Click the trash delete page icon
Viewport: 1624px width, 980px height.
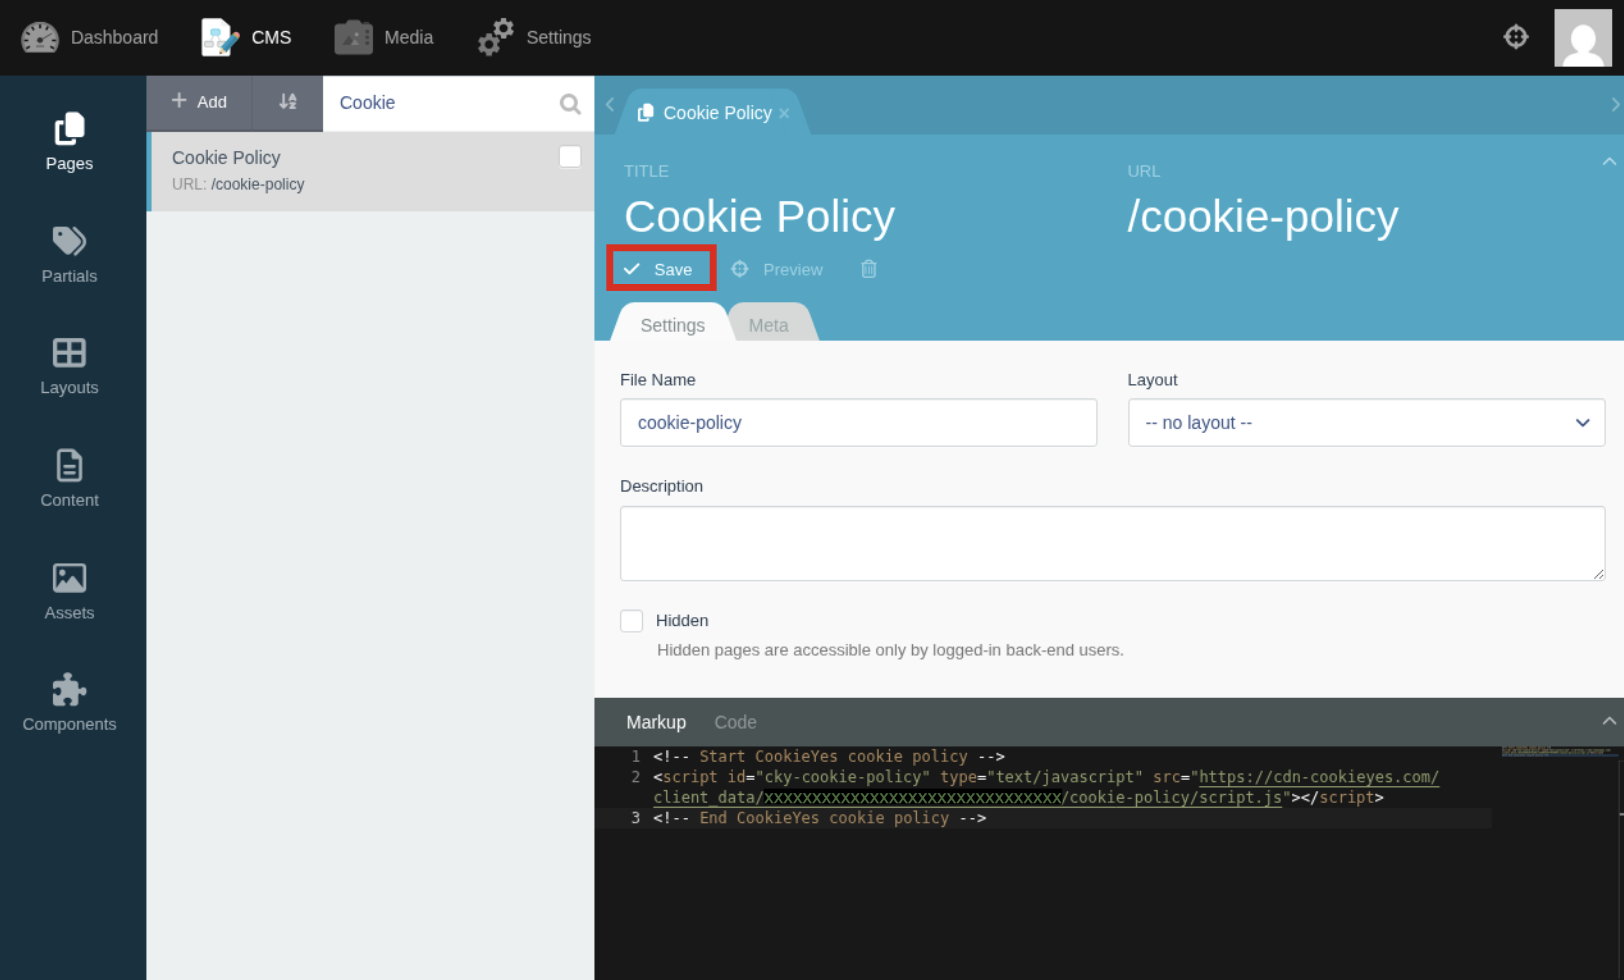(869, 269)
